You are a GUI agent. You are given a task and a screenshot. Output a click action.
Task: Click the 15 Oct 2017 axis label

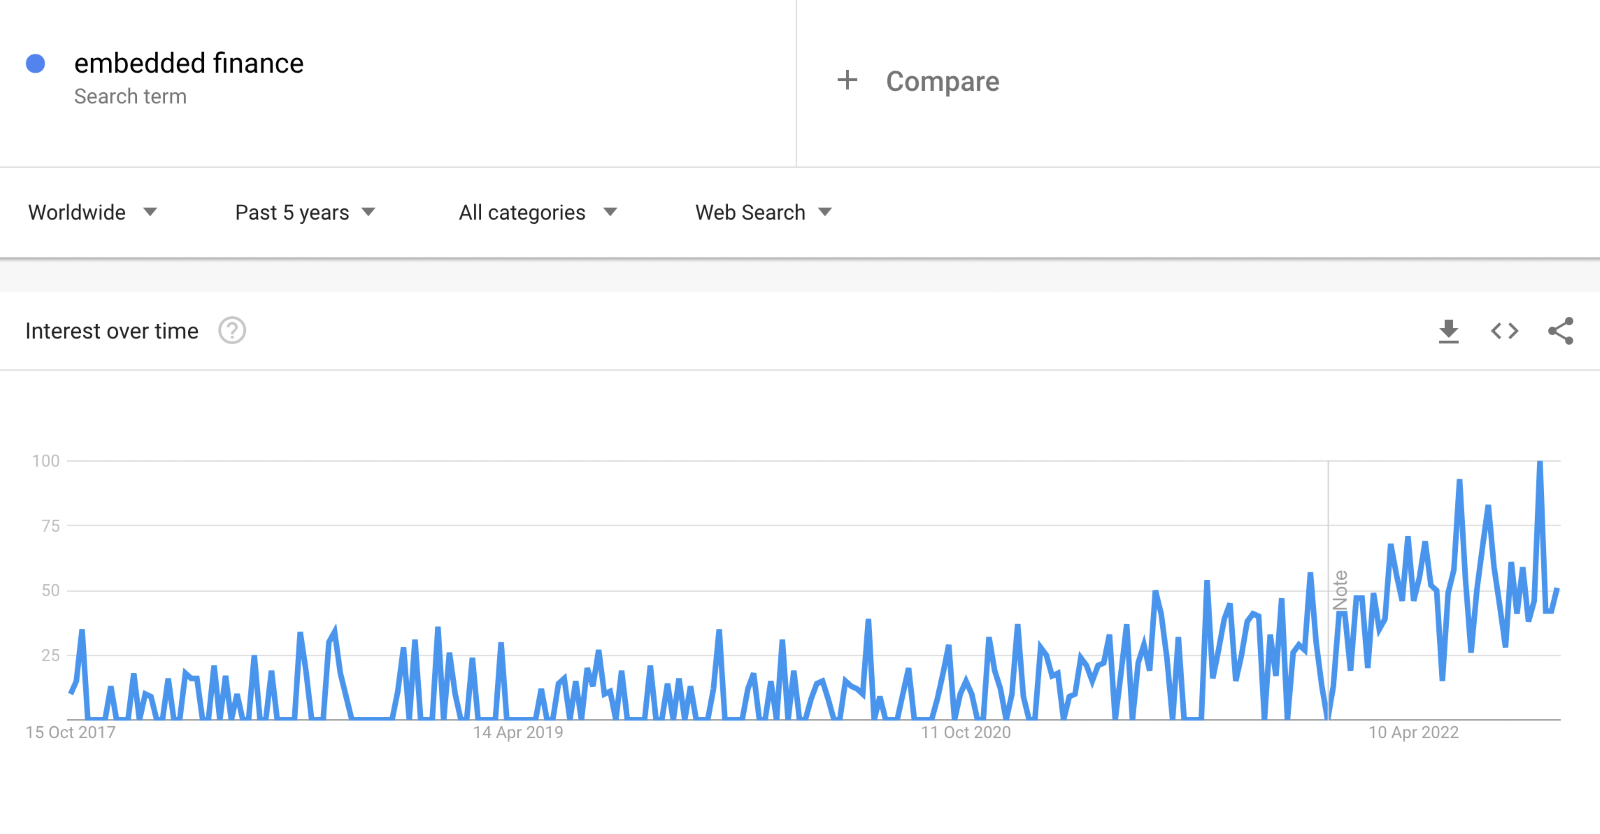click(70, 732)
